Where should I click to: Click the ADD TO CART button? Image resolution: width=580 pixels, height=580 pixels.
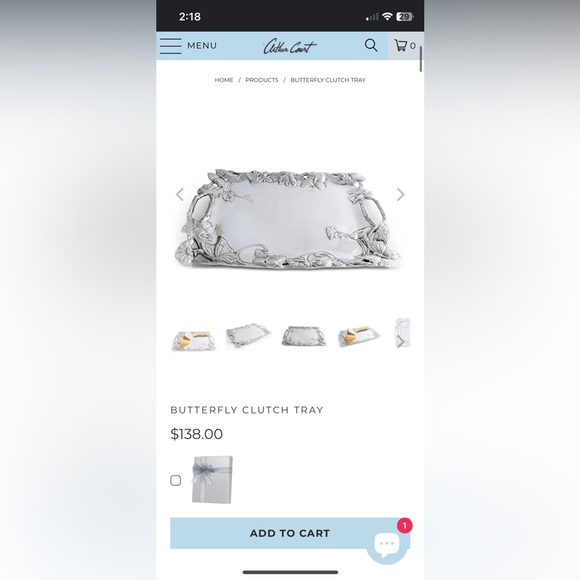pyautogui.click(x=290, y=533)
